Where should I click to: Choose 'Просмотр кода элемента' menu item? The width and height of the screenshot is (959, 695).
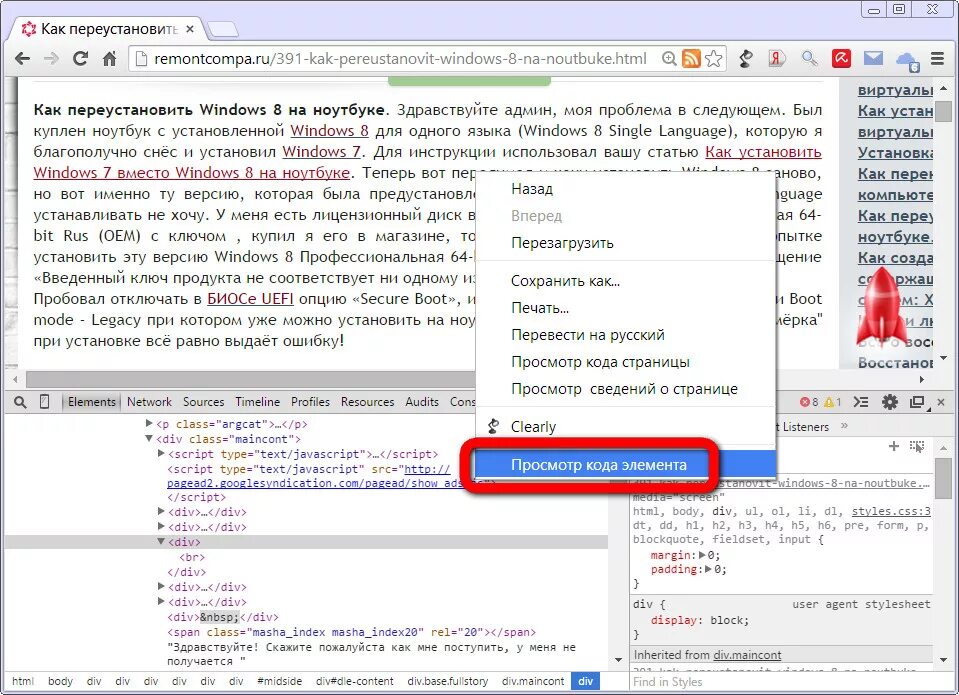coord(625,465)
